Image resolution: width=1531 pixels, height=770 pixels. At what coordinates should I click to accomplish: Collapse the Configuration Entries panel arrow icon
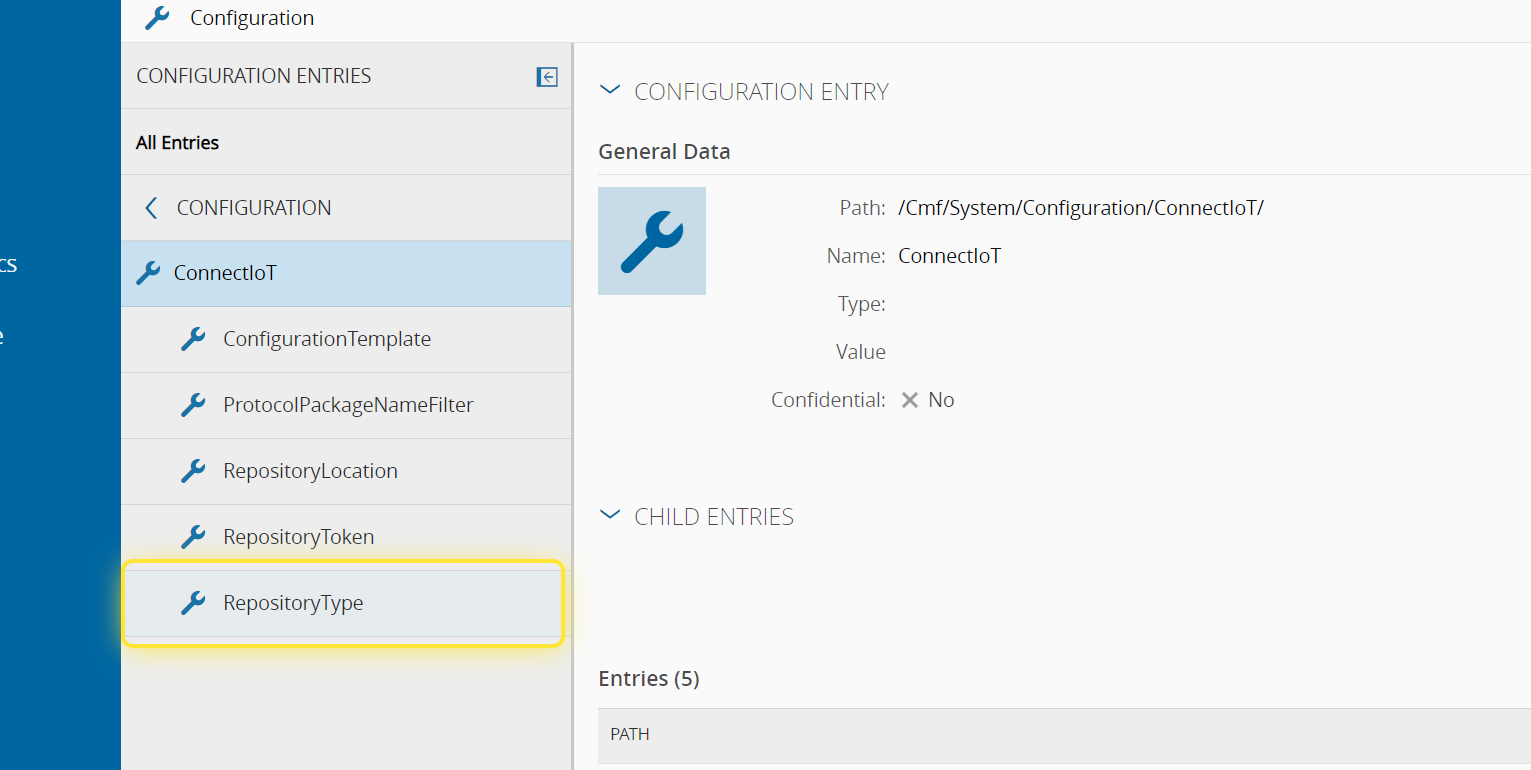coord(547,77)
